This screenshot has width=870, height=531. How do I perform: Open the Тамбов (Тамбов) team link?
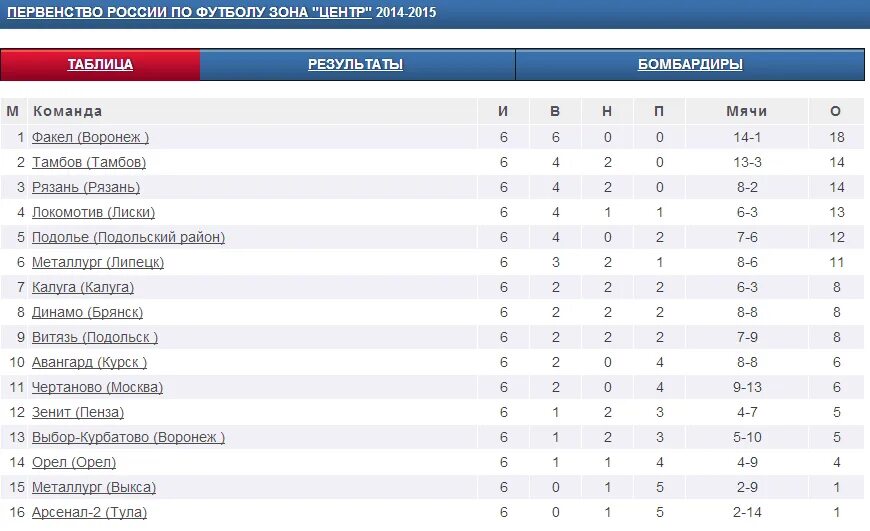(89, 162)
